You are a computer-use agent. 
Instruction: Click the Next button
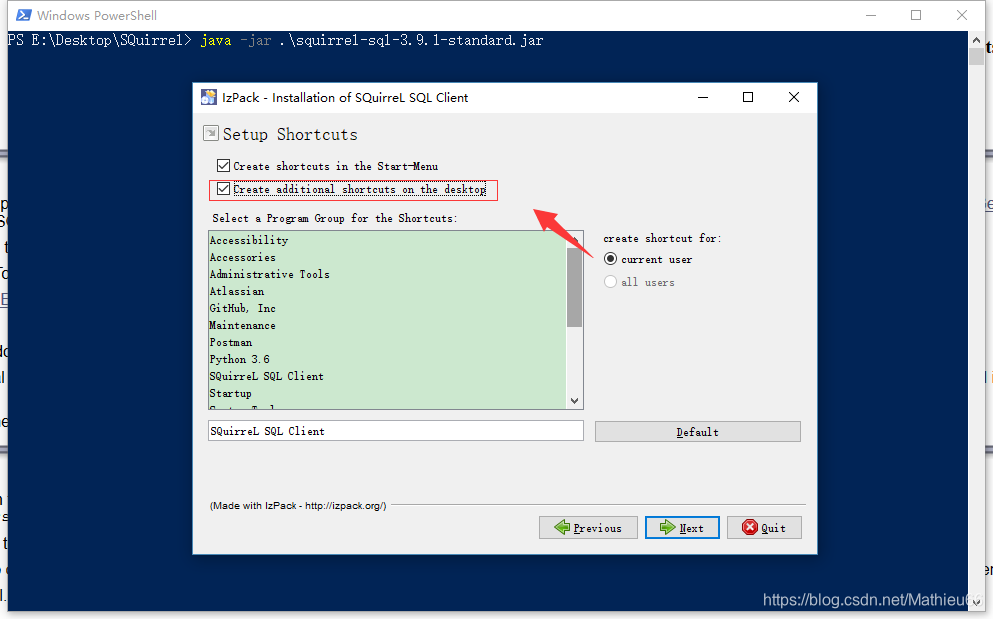pyautogui.click(x=682, y=528)
